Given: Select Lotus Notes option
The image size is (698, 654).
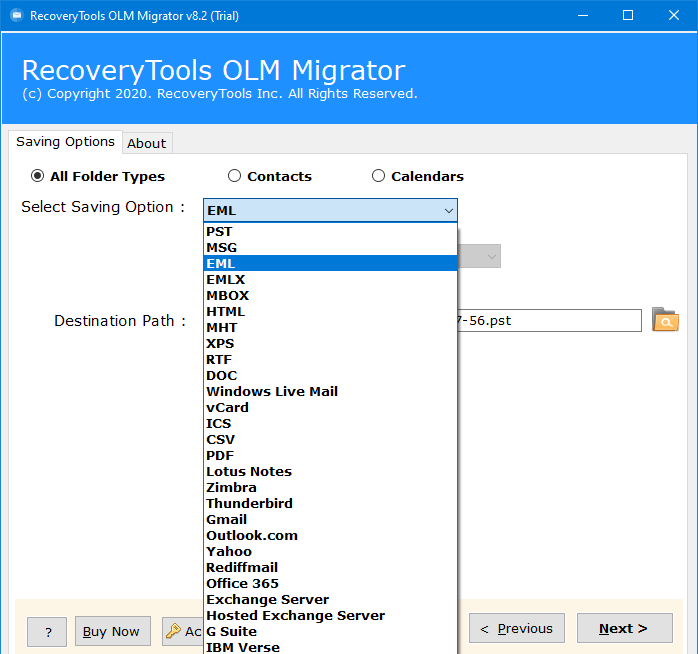Looking at the screenshot, I should coord(330,472).
